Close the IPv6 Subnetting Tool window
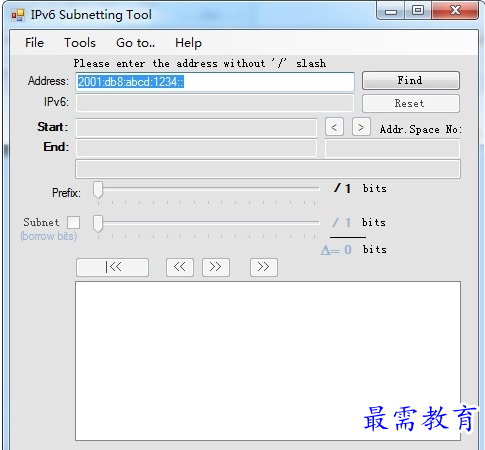485x450 pixels. (455, 11)
